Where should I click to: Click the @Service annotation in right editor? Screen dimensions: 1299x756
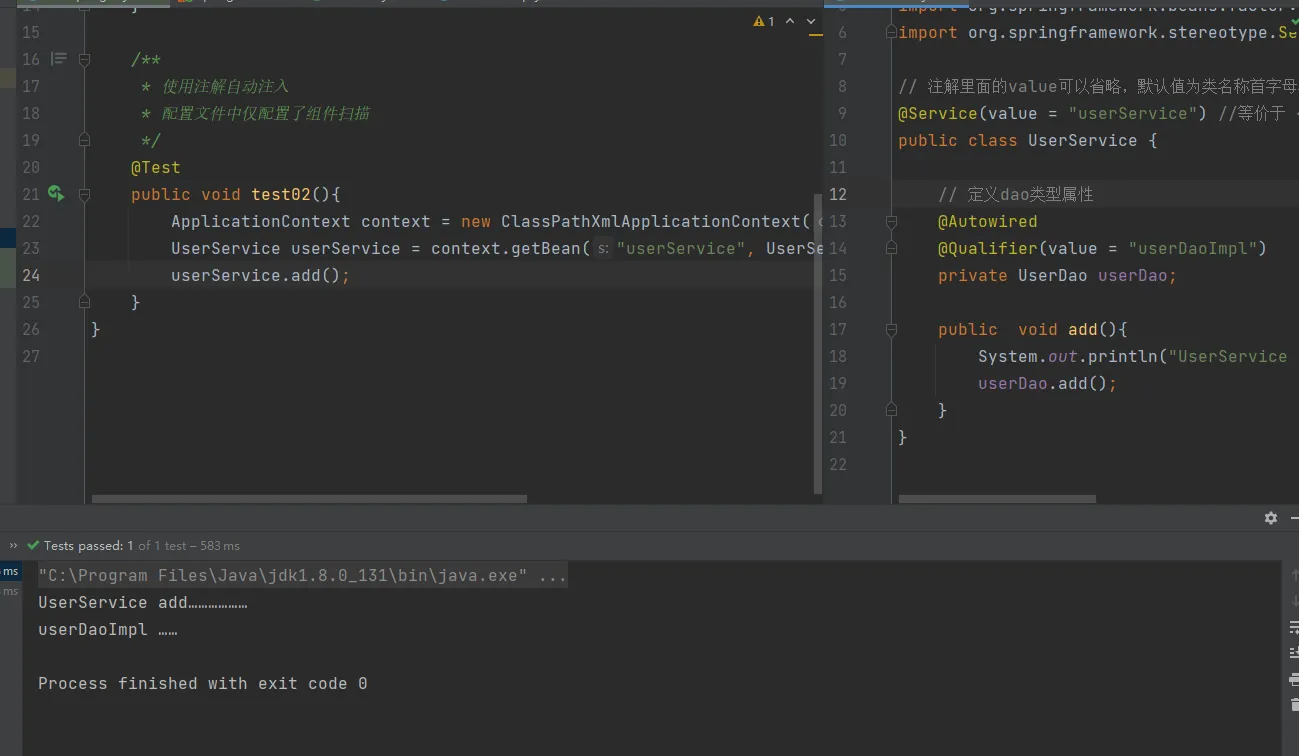pyautogui.click(x=937, y=113)
